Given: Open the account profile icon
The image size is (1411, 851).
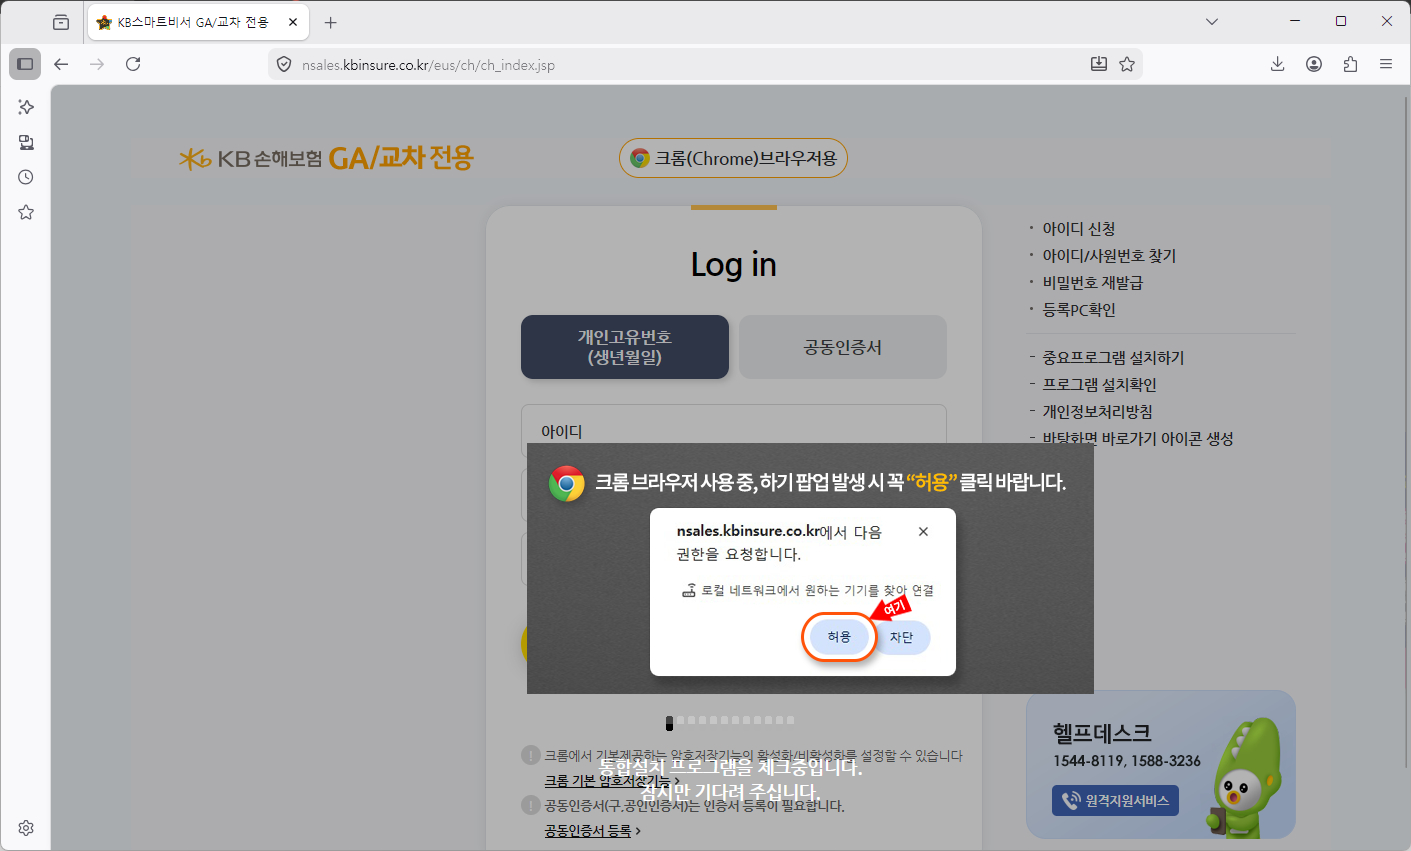Looking at the screenshot, I should pyautogui.click(x=1314, y=64).
